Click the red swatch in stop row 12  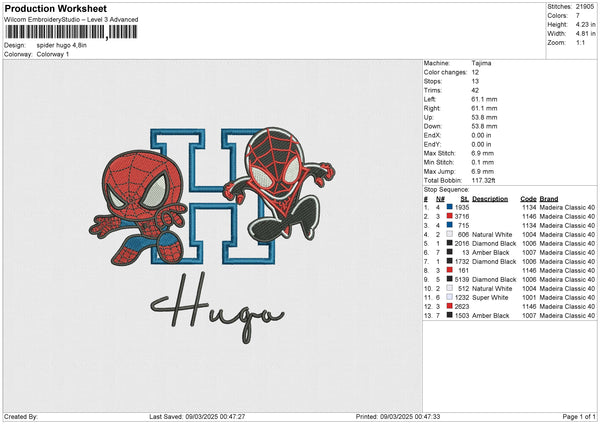click(450, 306)
